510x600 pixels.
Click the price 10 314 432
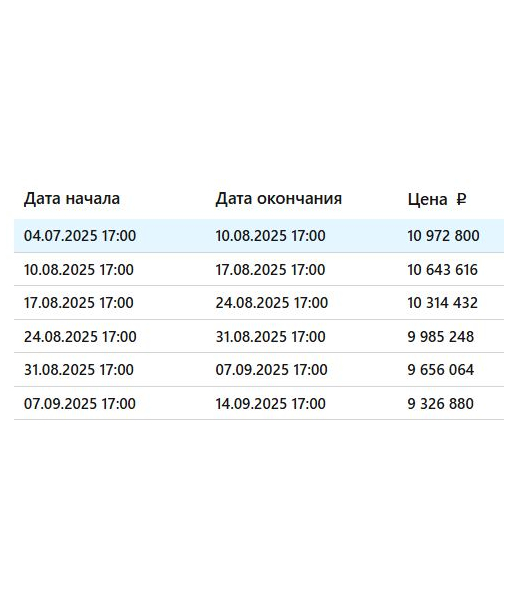pyautogui.click(x=443, y=303)
